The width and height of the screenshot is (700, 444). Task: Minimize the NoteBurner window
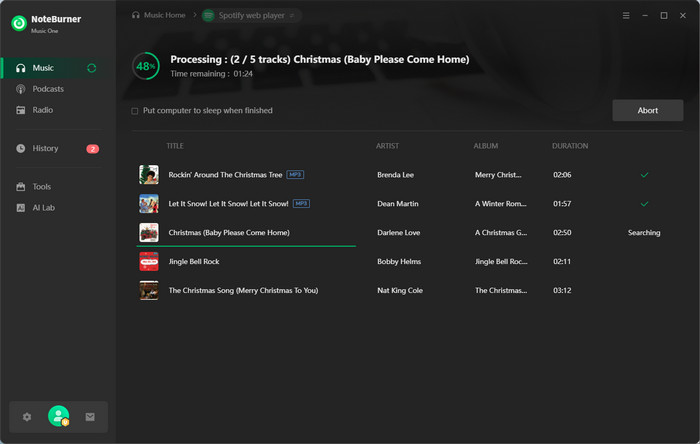[x=645, y=16]
